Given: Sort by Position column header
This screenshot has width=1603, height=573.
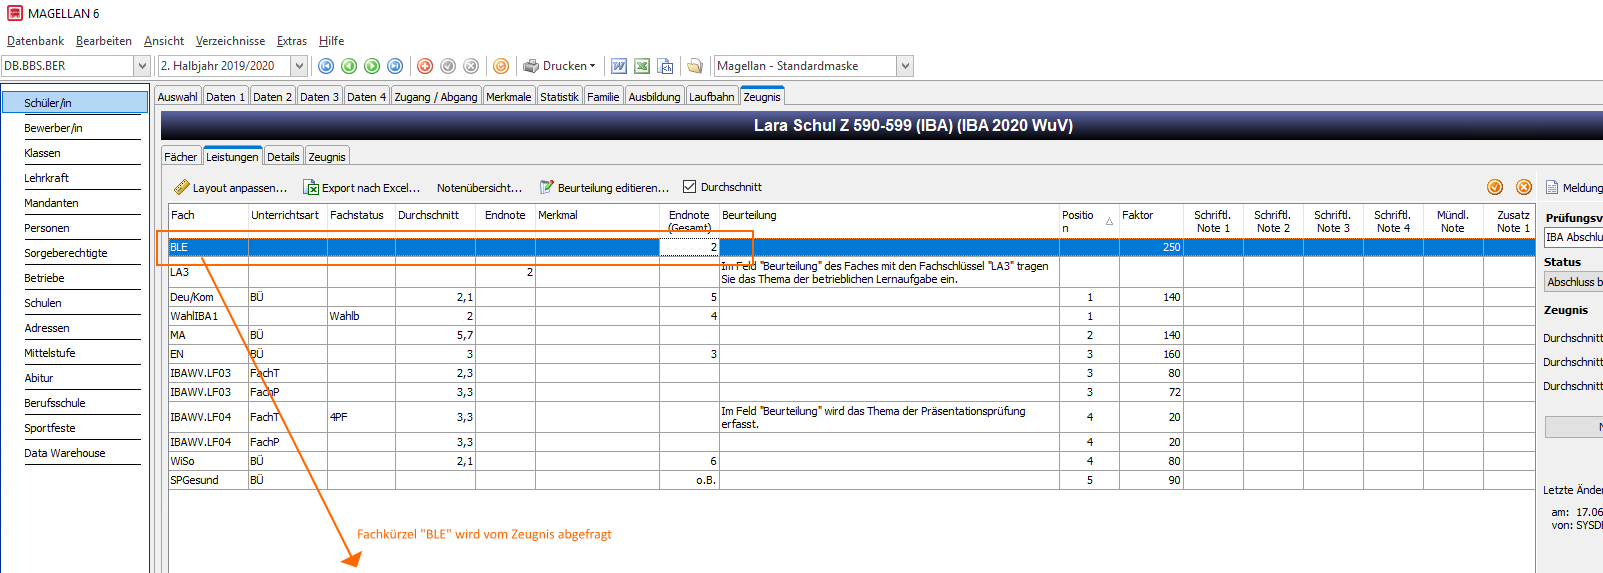Looking at the screenshot, I should click(1088, 221).
